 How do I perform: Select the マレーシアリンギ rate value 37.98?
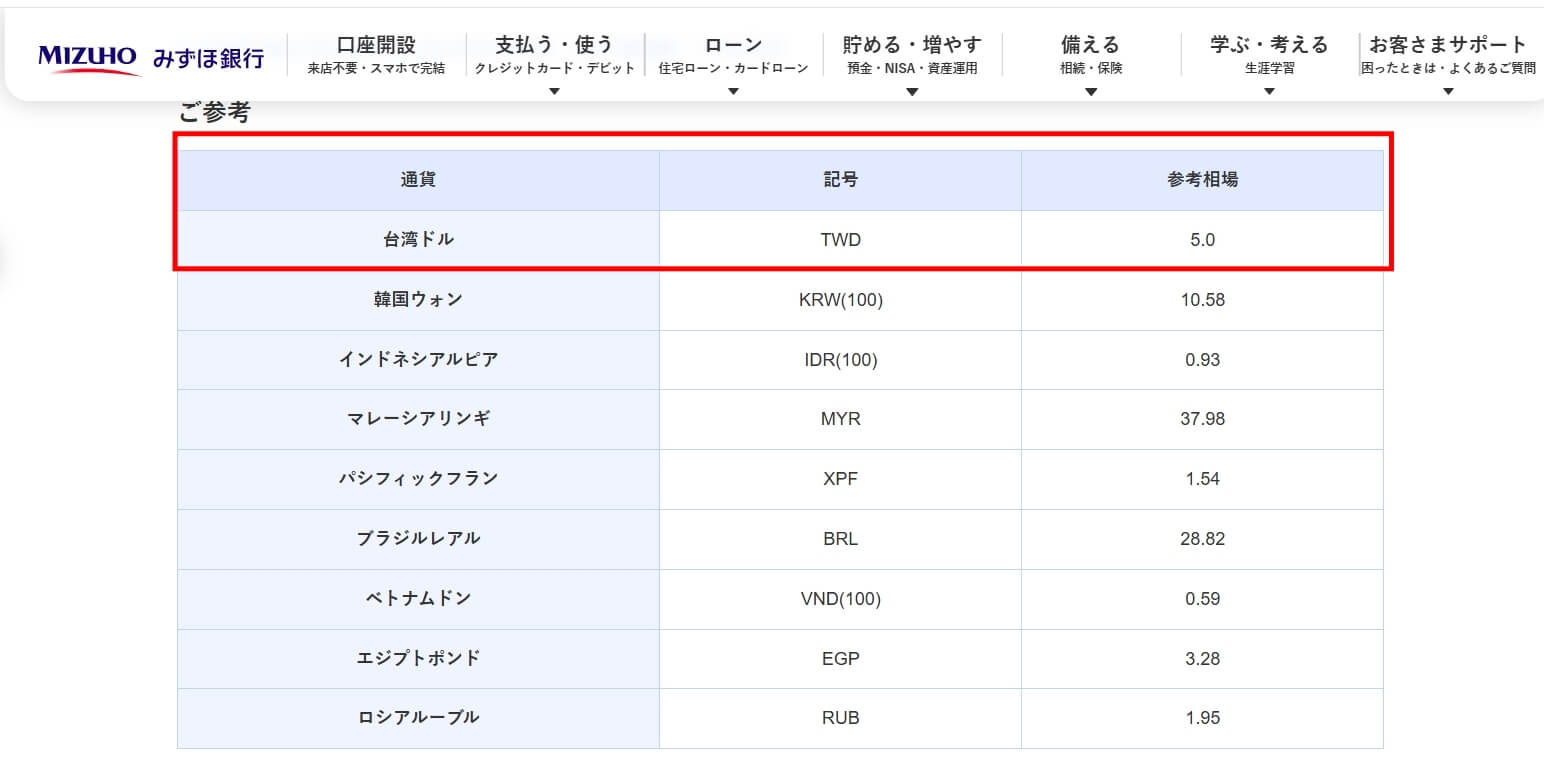pyautogui.click(x=1202, y=419)
